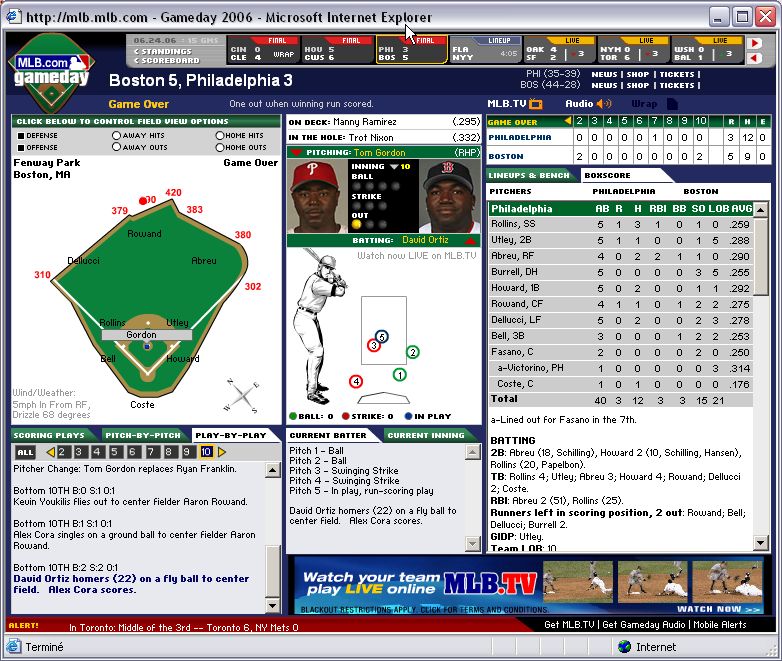Click the MLB.TV television icon
This screenshot has height=661, width=782.
(x=536, y=104)
